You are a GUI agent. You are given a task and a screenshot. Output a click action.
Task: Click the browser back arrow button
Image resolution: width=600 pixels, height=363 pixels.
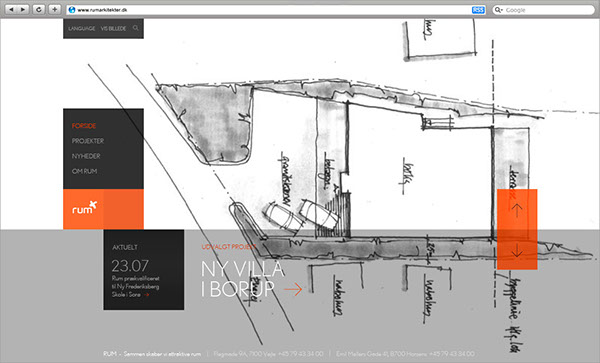[11, 9]
